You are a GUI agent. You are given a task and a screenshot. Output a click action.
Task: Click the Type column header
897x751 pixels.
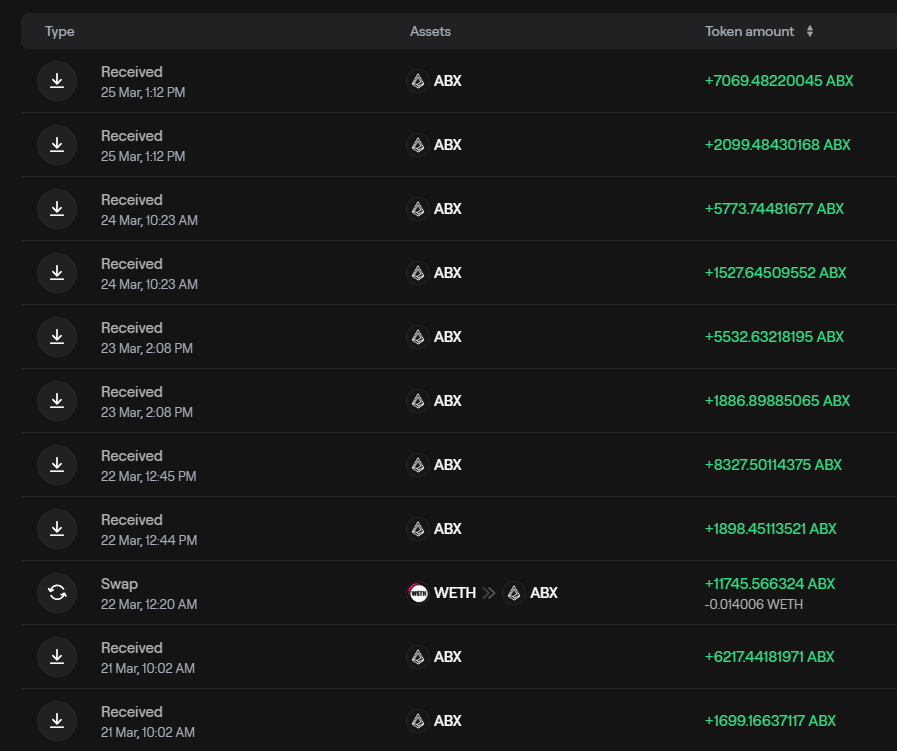point(59,32)
